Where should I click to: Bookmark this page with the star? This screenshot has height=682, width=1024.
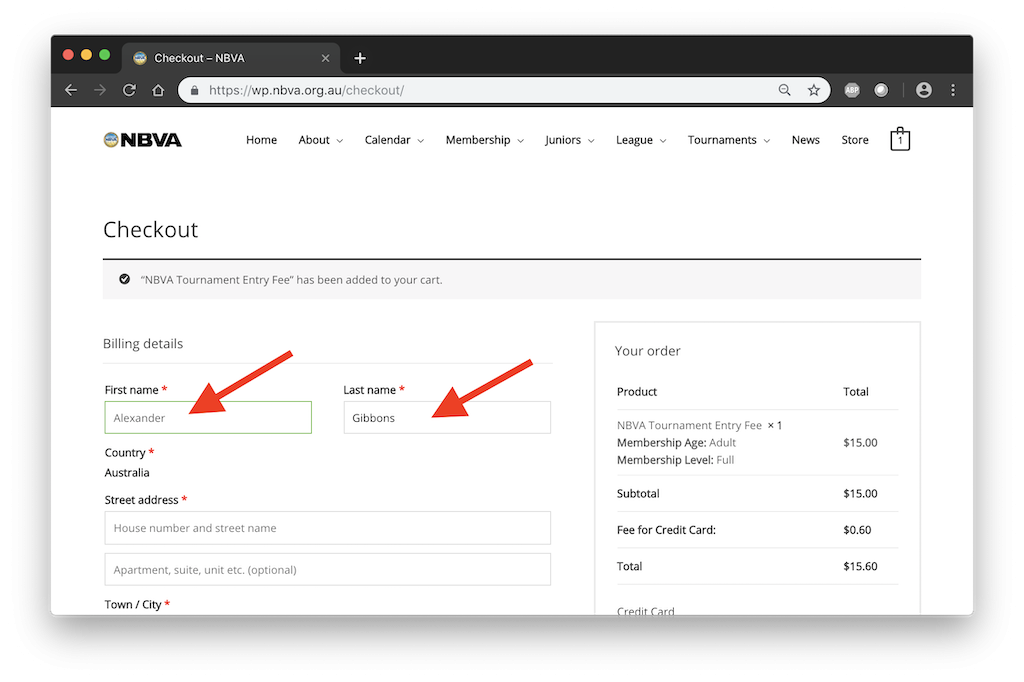pyautogui.click(x=814, y=90)
